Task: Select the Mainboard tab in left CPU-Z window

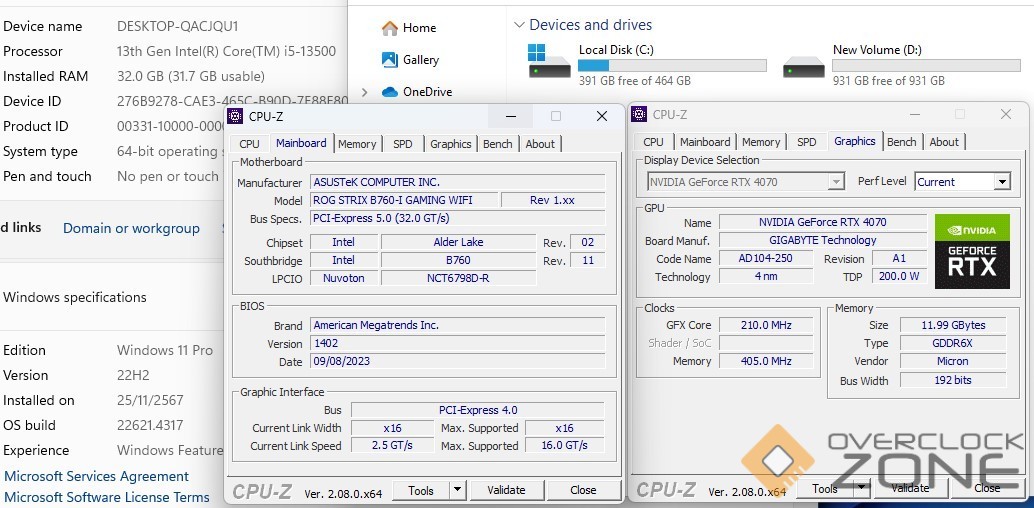Action: [x=301, y=143]
